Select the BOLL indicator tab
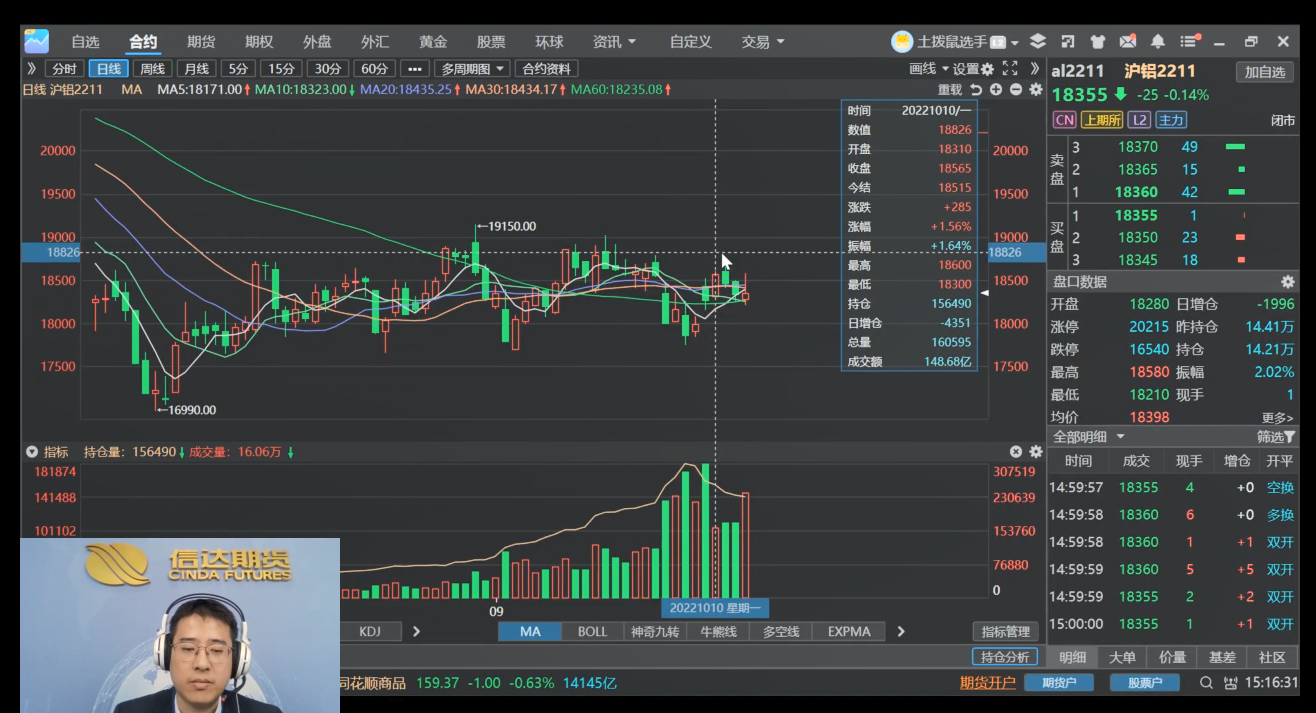The width and height of the screenshot is (1316, 713). [592, 632]
